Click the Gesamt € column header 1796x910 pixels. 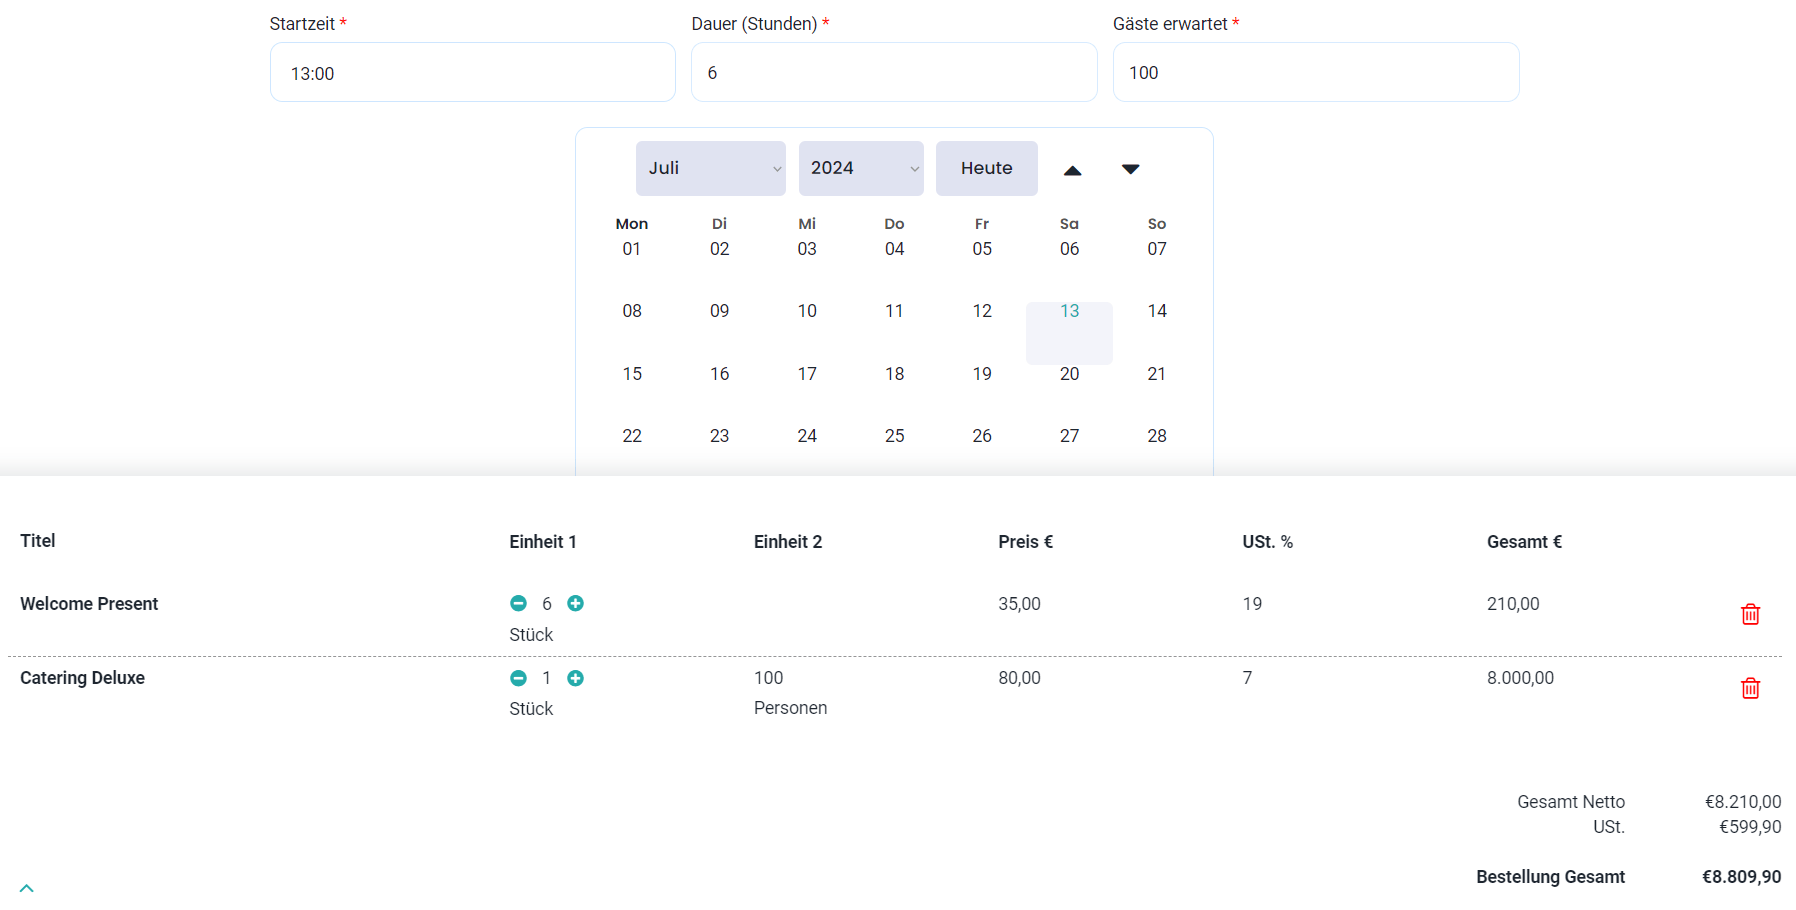(1524, 542)
